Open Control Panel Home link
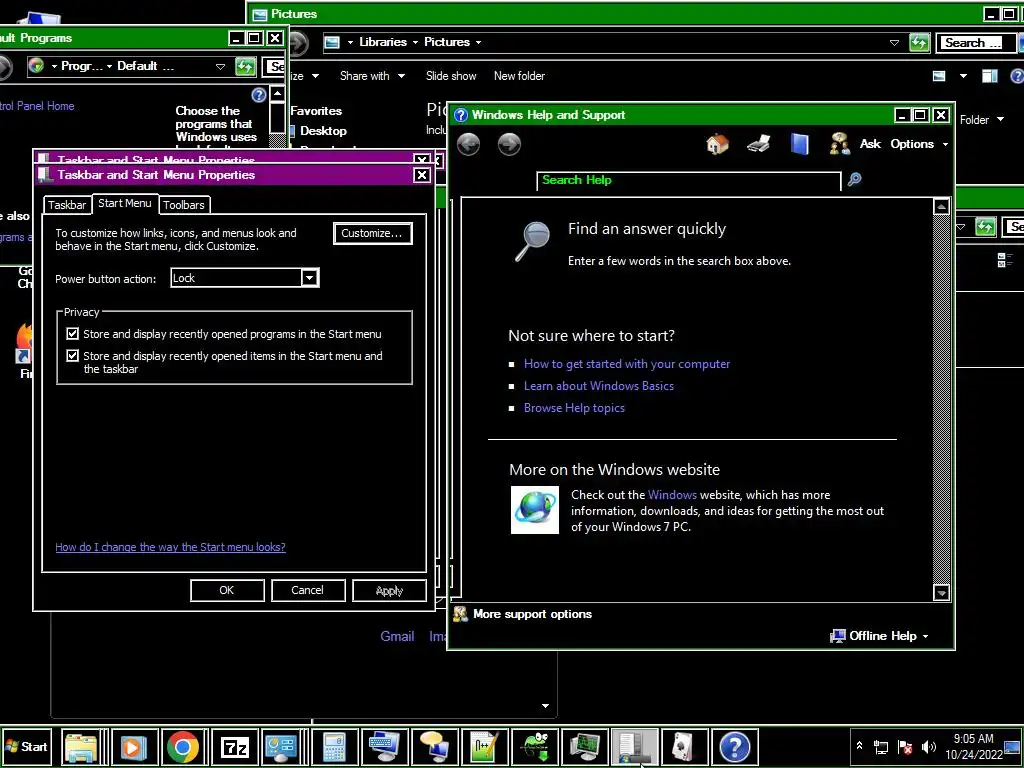This screenshot has width=1024, height=768. [37, 106]
